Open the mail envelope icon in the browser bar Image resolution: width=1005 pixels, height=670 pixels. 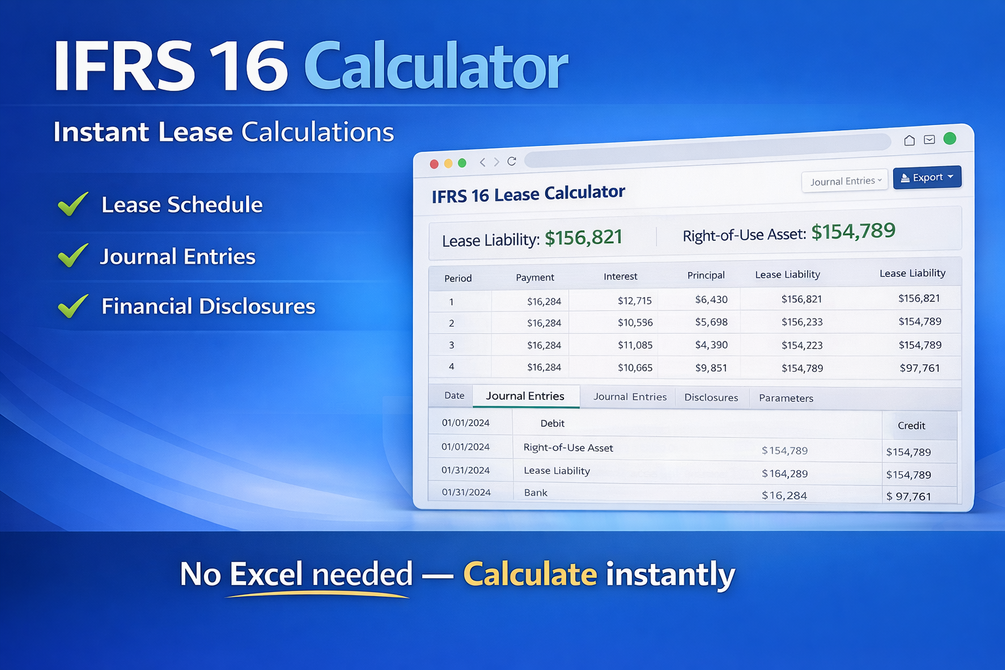click(x=929, y=139)
